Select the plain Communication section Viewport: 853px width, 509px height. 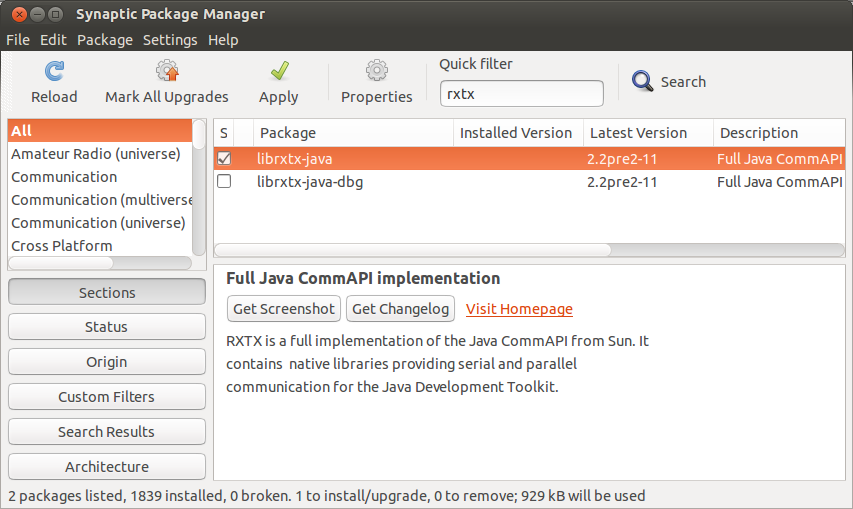pos(100,177)
